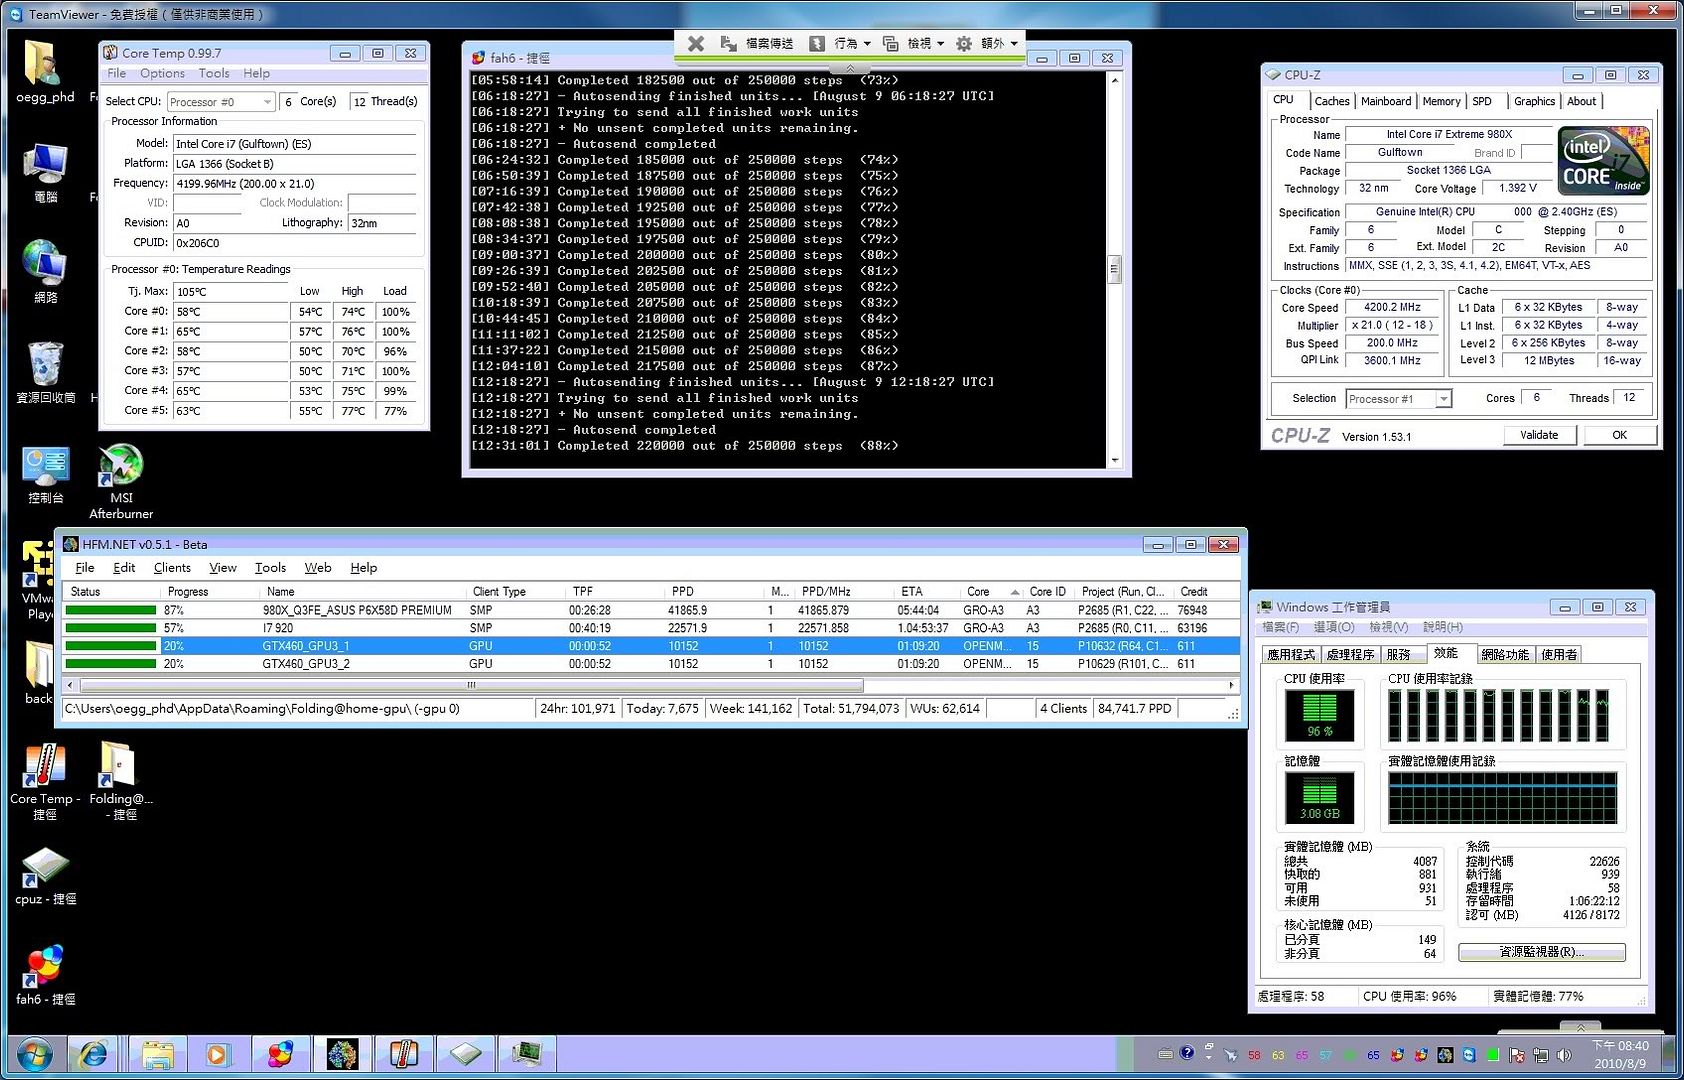
Task: Open the 電腦 Computer desktop icon
Action: tap(45, 173)
